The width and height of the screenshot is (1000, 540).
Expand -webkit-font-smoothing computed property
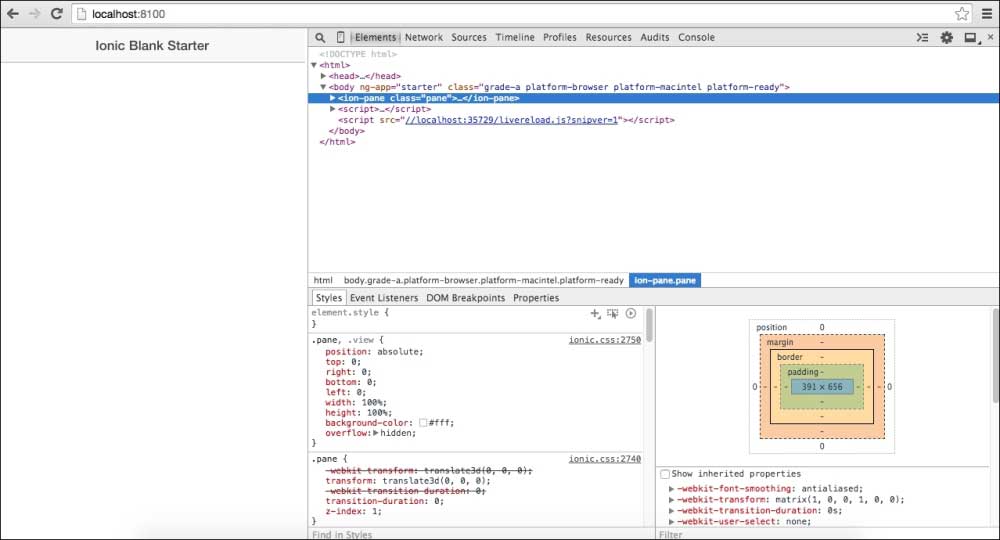pos(672,487)
